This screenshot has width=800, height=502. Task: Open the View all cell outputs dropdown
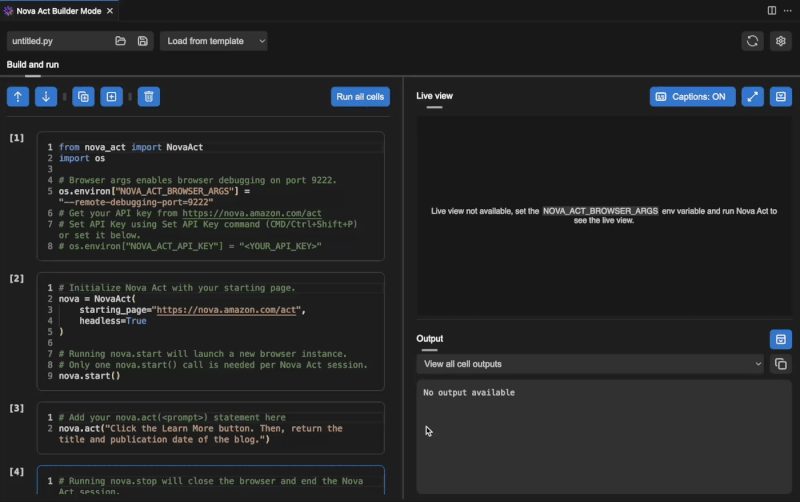[x=590, y=364]
